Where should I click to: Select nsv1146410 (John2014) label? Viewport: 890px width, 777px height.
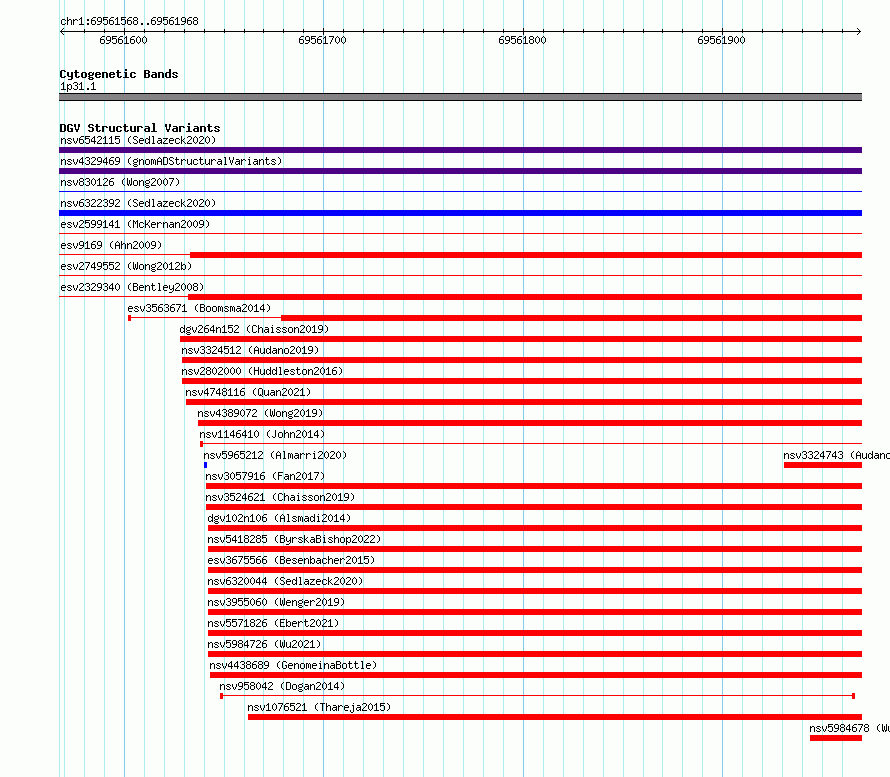(x=262, y=434)
